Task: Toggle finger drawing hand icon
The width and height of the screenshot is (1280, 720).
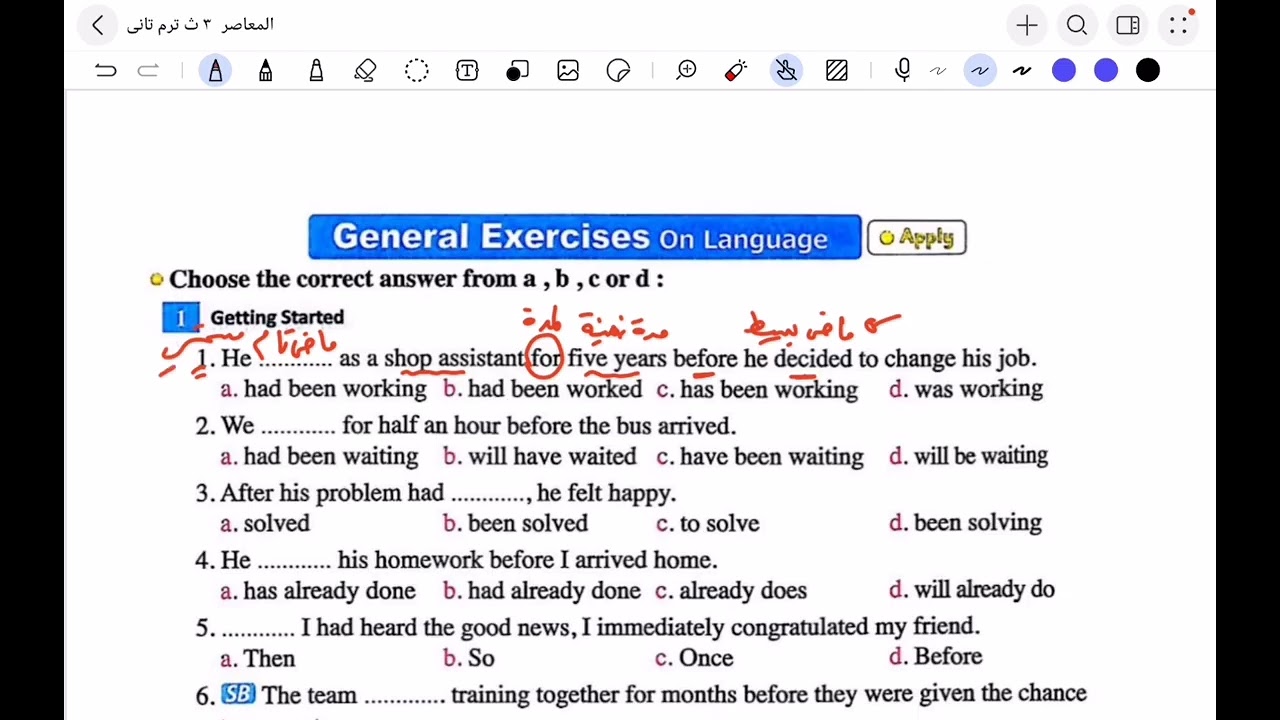Action: 787,70
